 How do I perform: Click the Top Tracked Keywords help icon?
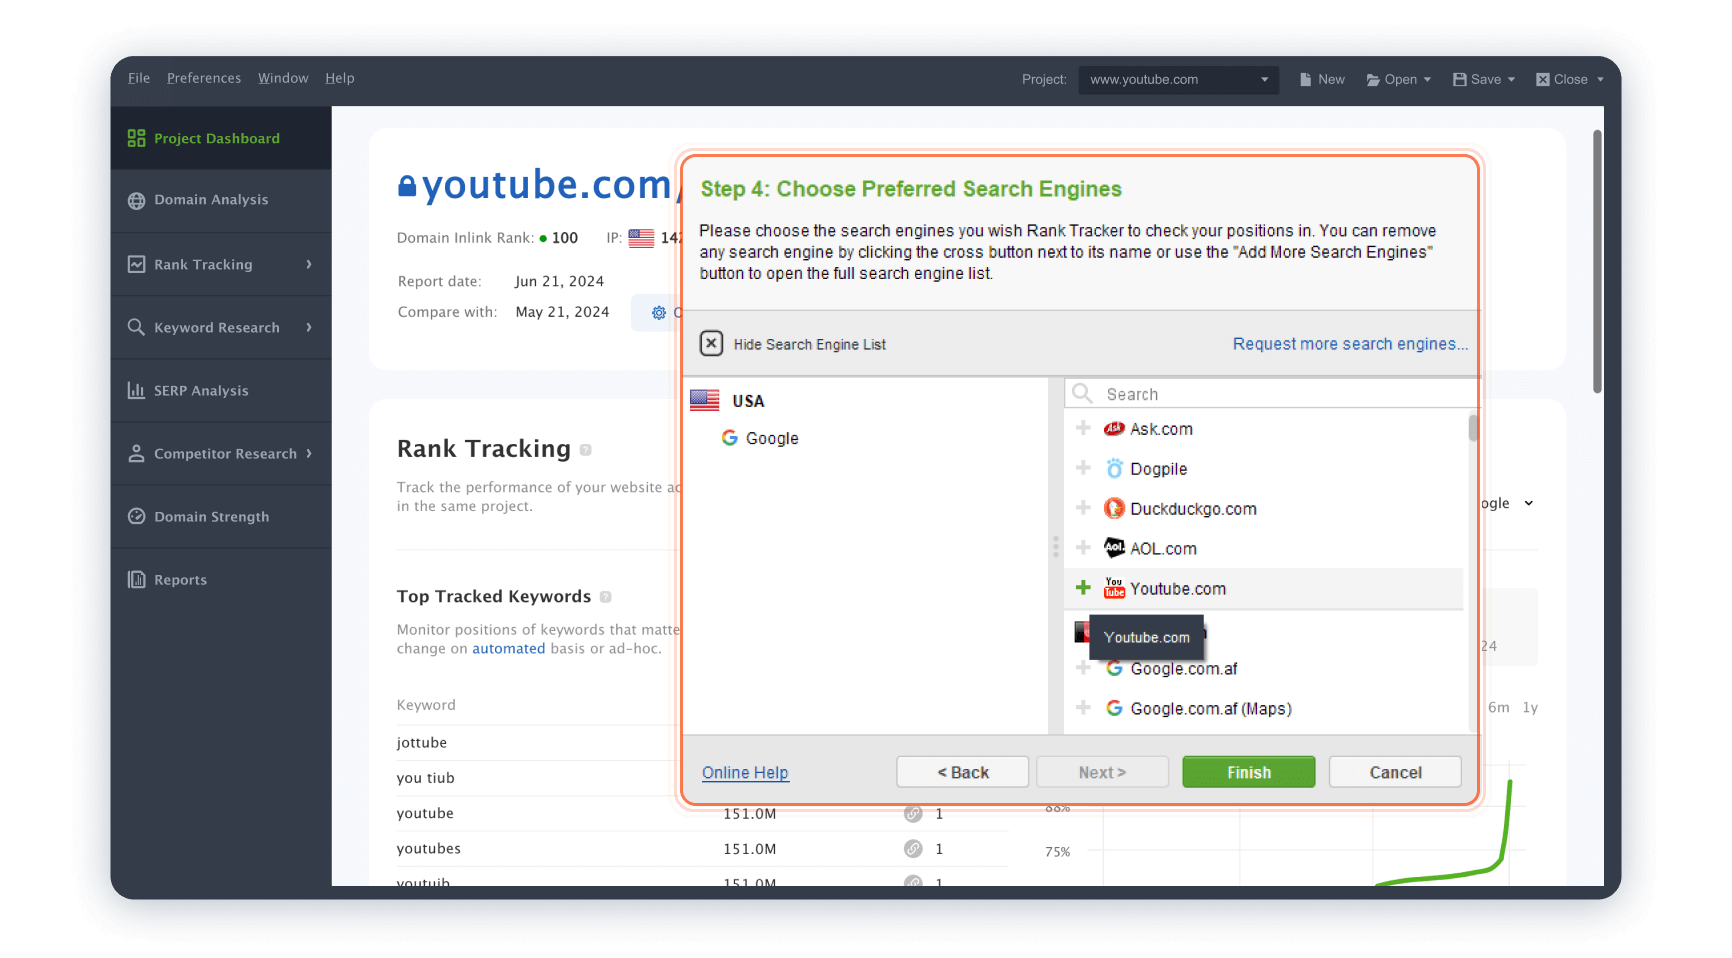(x=606, y=597)
